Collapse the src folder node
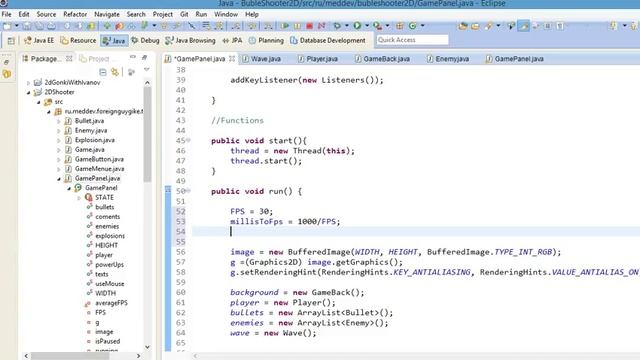Image resolution: width=640 pixels, height=360 pixels. click(39, 102)
